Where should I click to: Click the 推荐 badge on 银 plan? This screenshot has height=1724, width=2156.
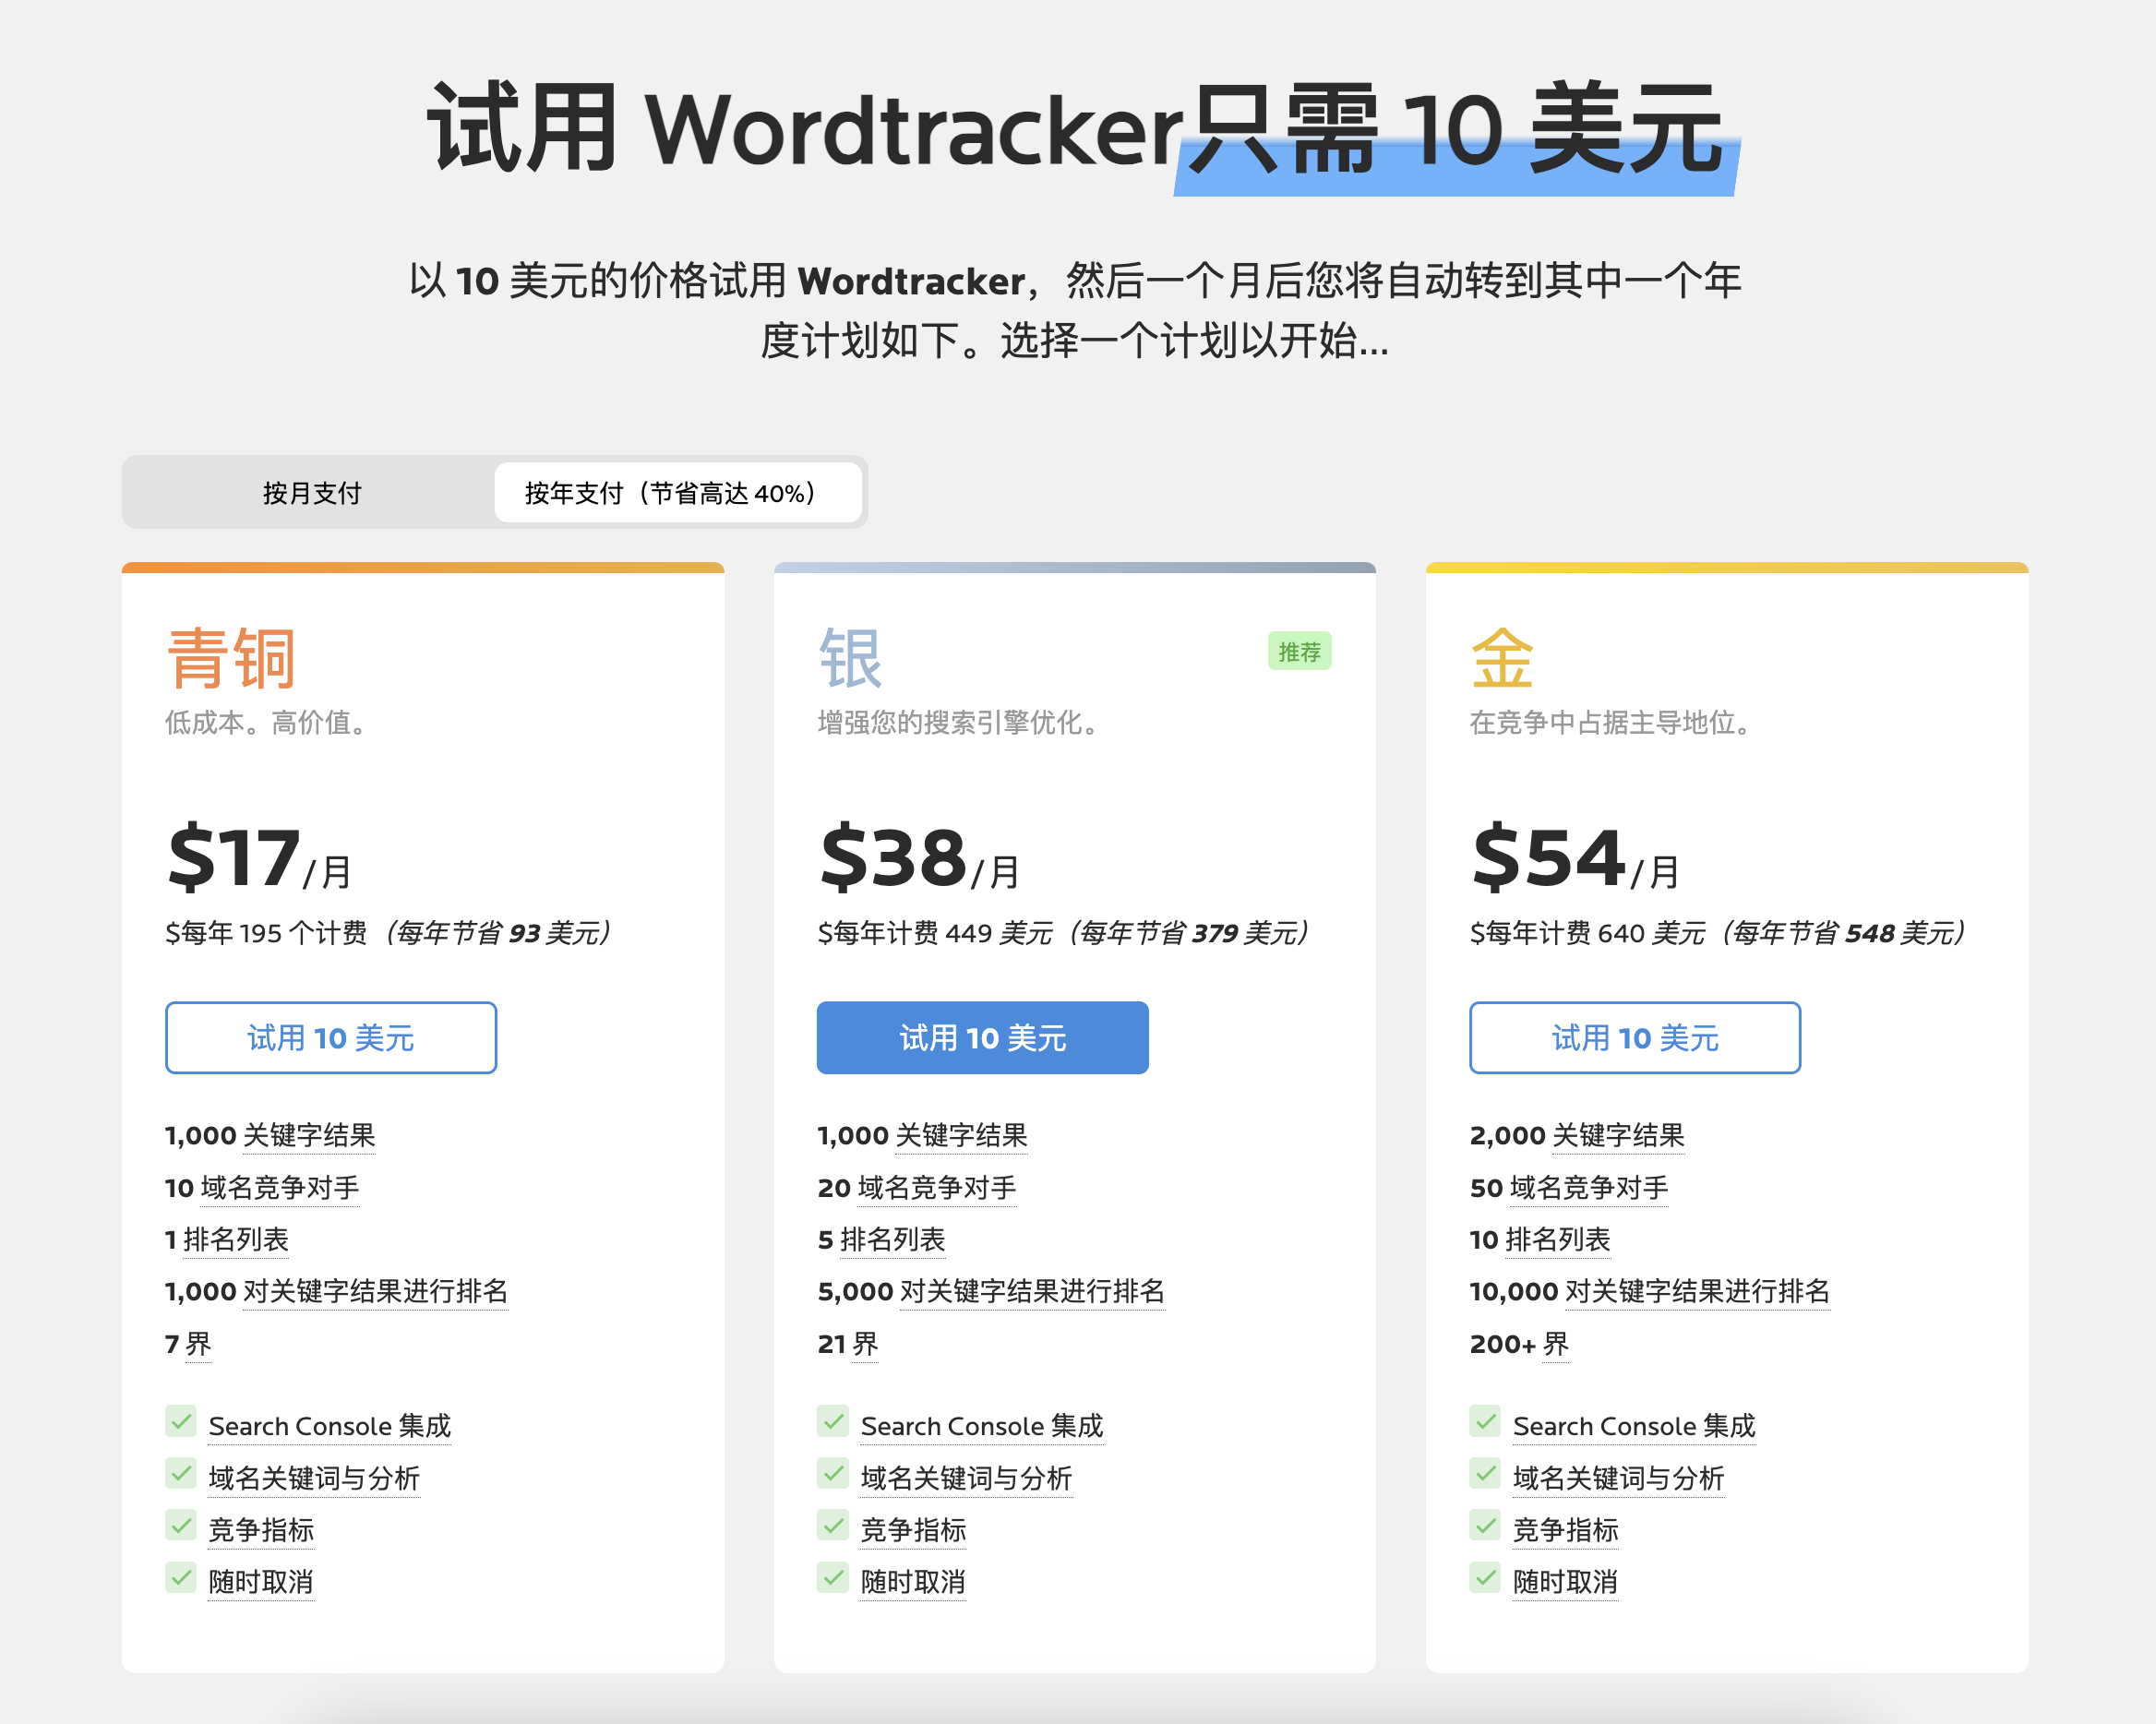[x=1299, y=651]
